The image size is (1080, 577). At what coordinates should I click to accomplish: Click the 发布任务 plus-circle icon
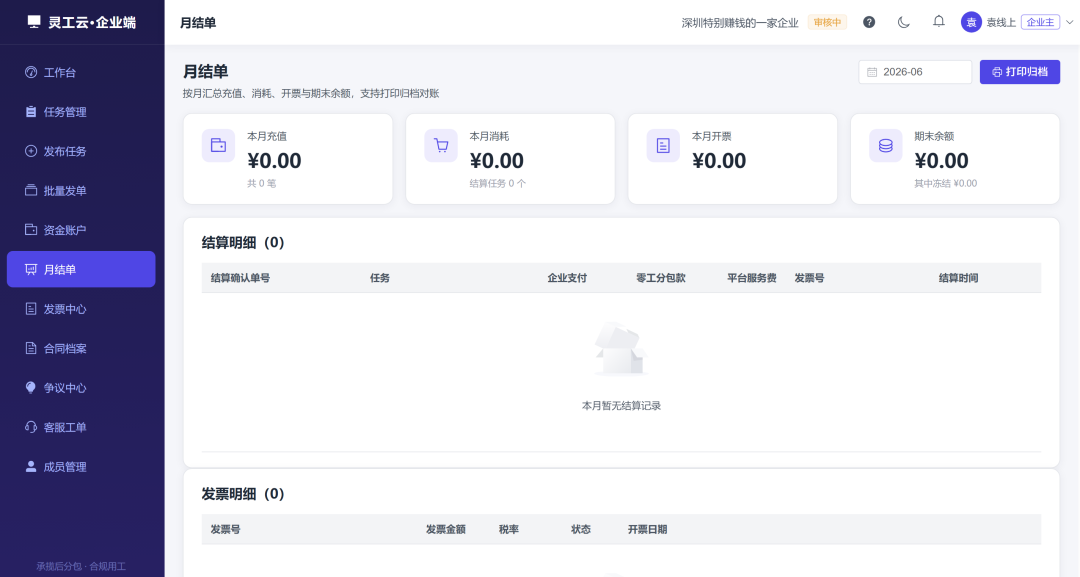pyautogui.click(x=31, y=151)
